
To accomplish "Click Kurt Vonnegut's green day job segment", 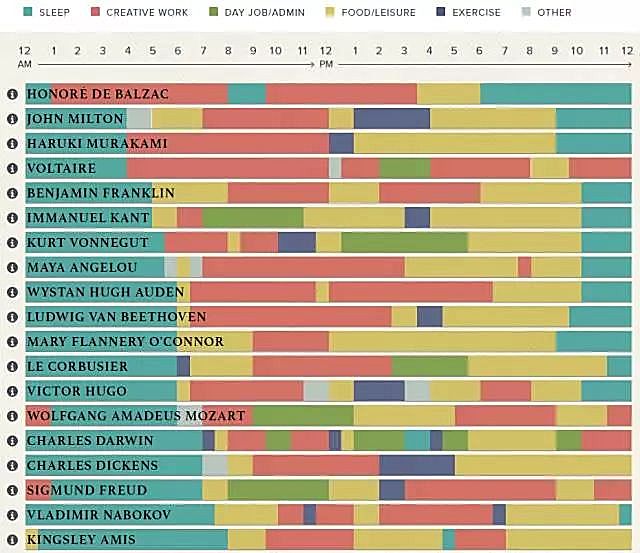I will tap(404, 242).
